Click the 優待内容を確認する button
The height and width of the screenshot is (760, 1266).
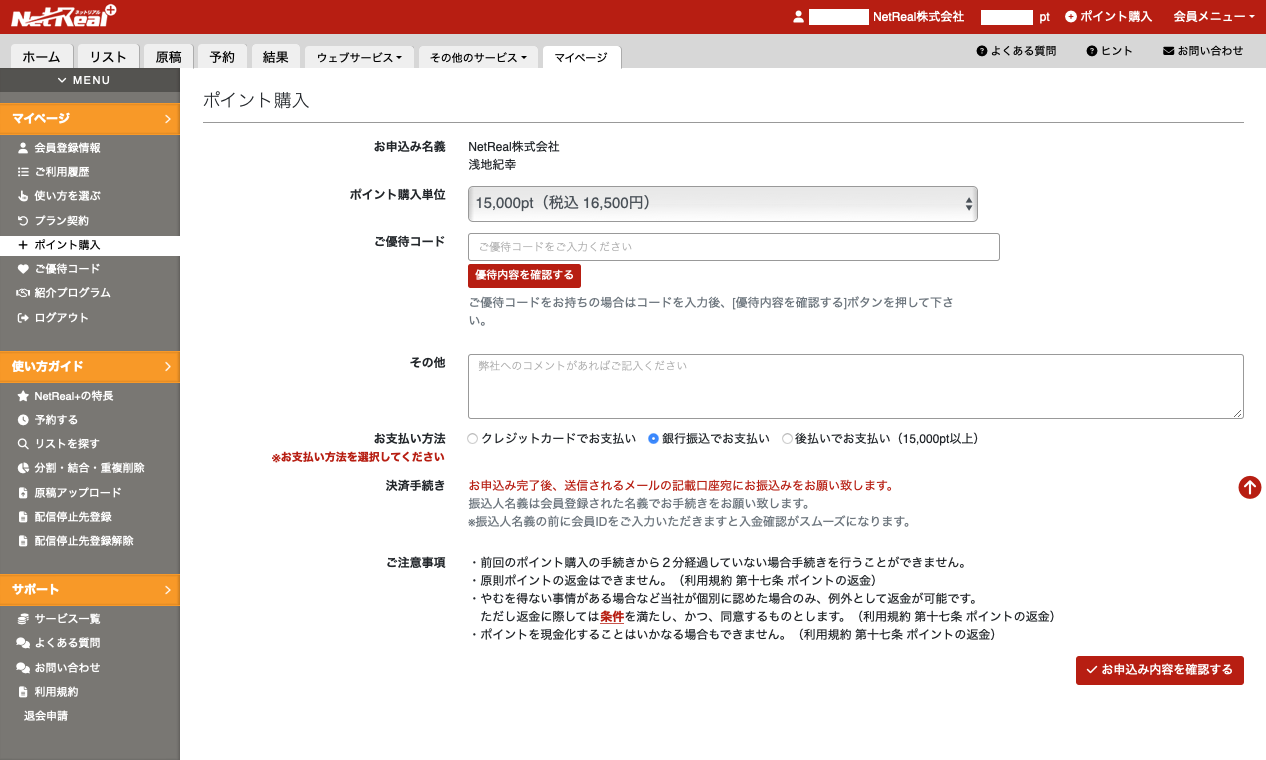524,275
